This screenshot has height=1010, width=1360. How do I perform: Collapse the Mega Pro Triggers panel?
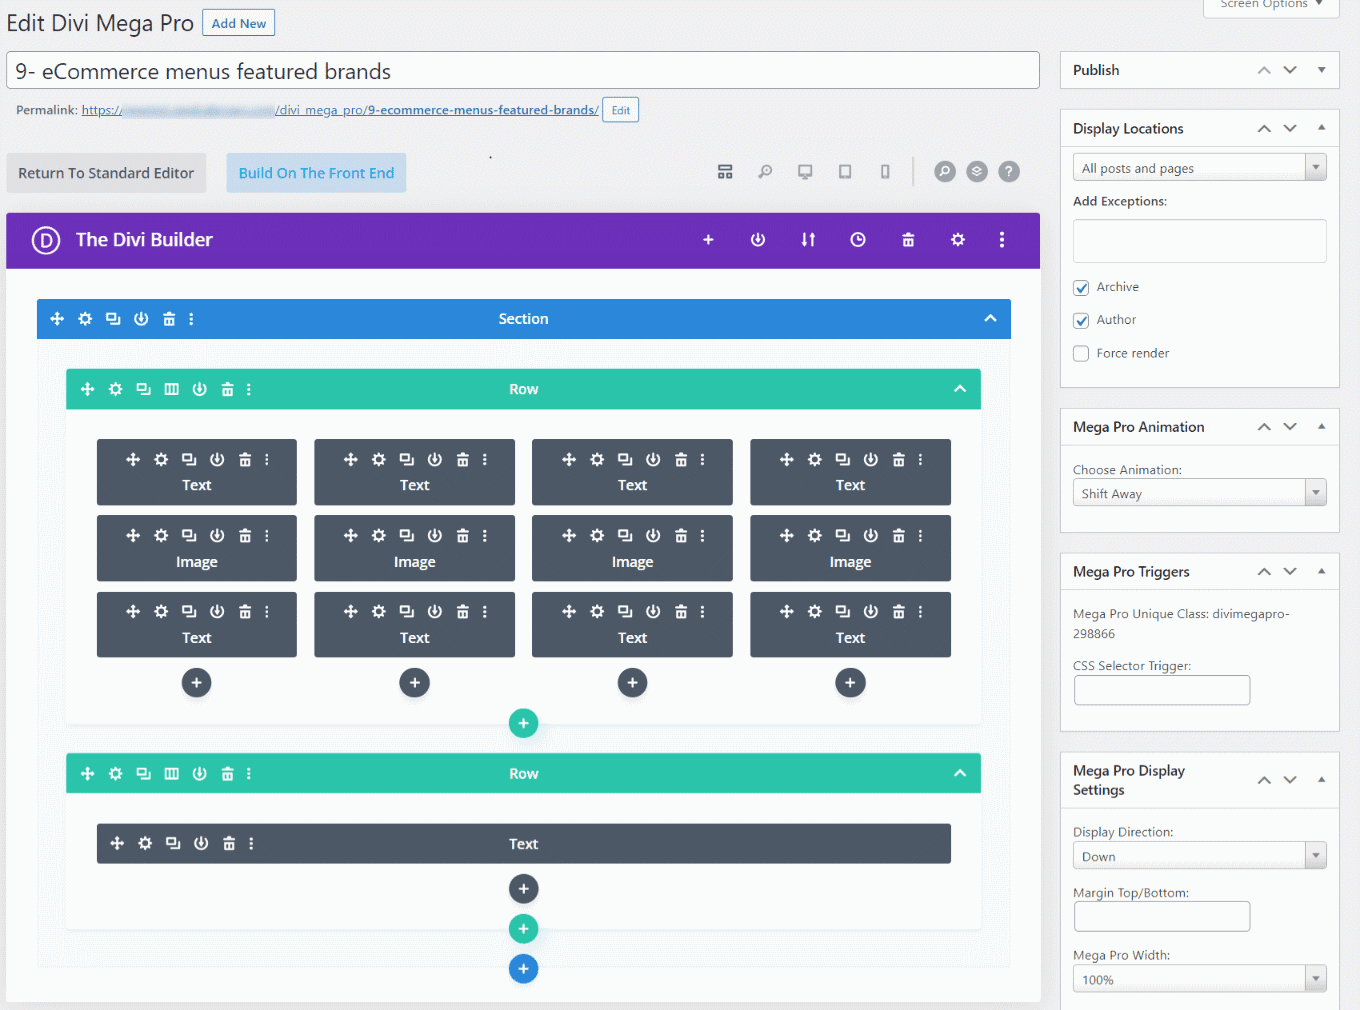(1321, 571)
